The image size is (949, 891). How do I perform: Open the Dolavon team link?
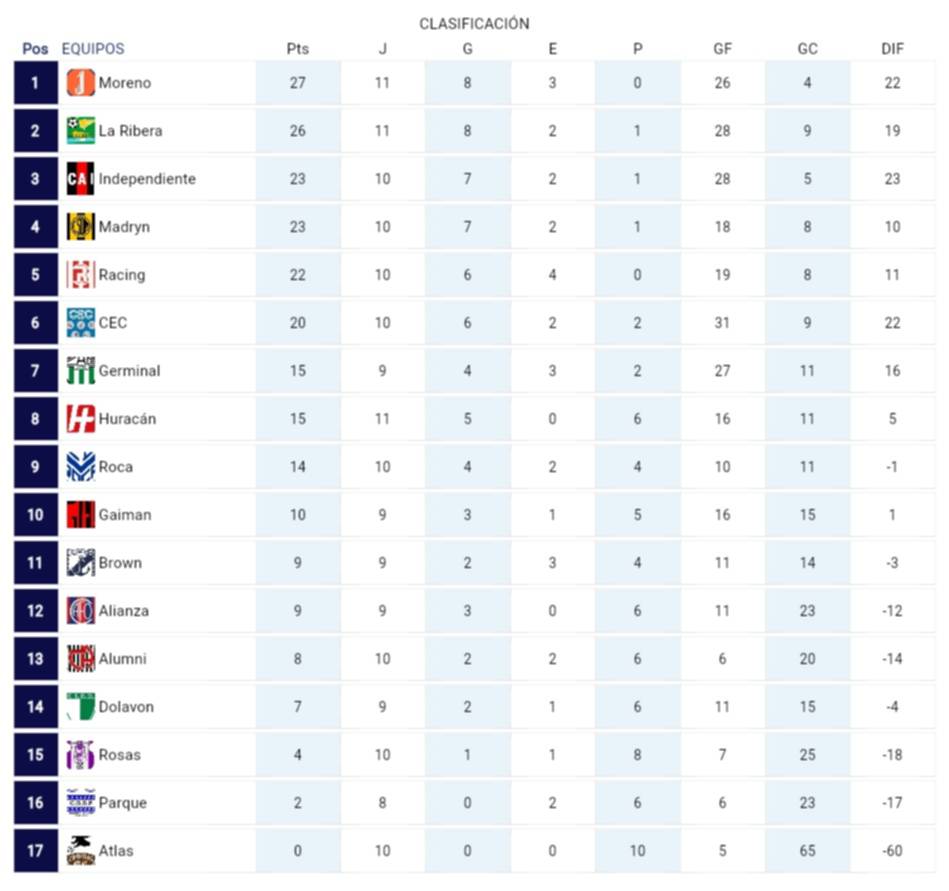tap(126, 707)
